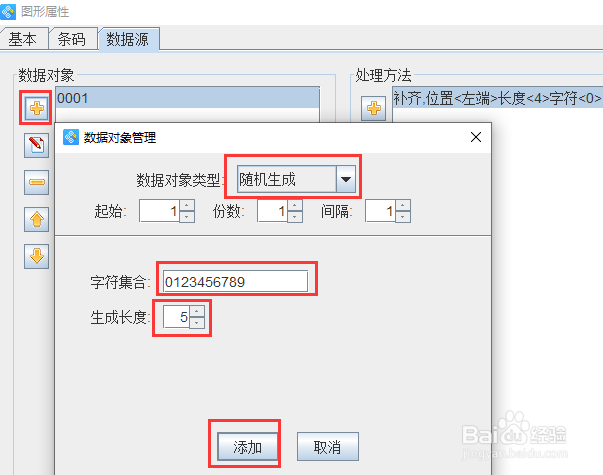Increase the 间隔 spinner value
The width and height of the screenshot is (603, 475).
(x=403, y=205)
